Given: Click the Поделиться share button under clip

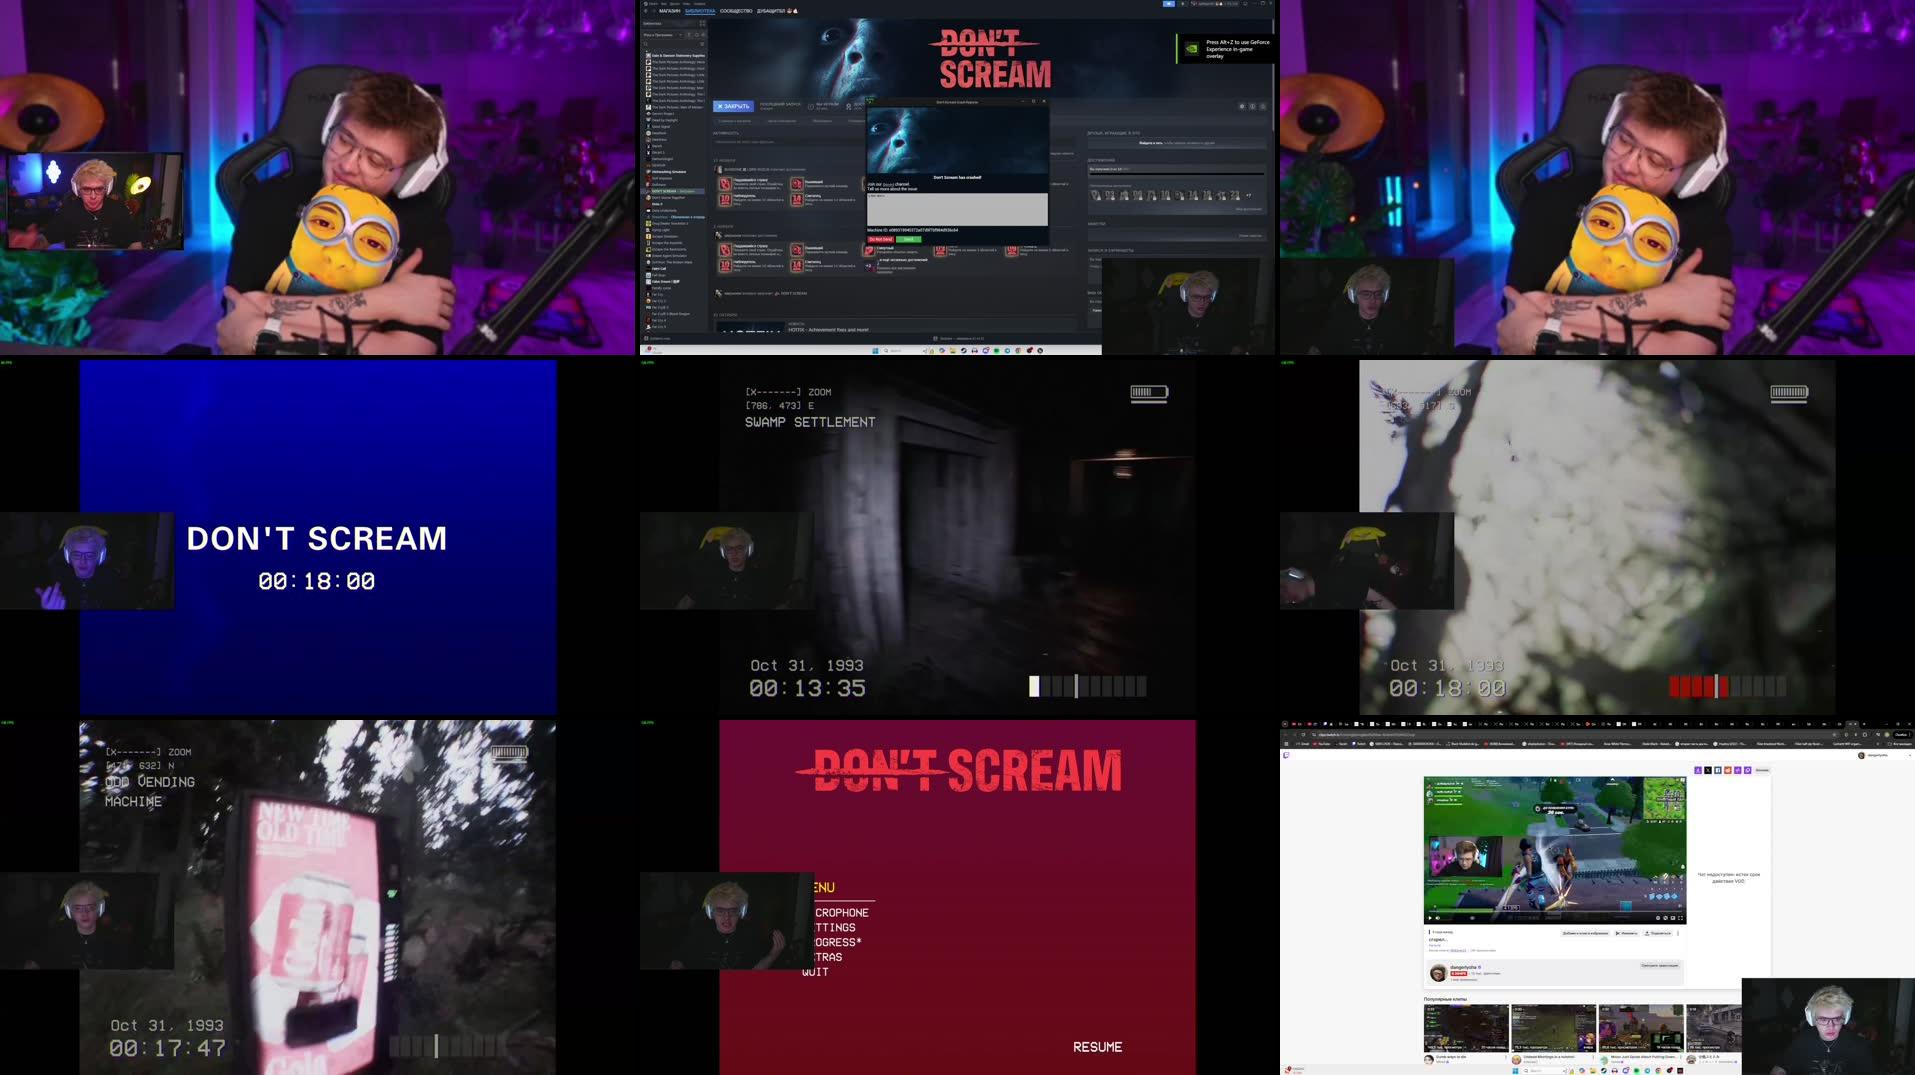Looking at the screenshot, I should (x=1657, y=933).
